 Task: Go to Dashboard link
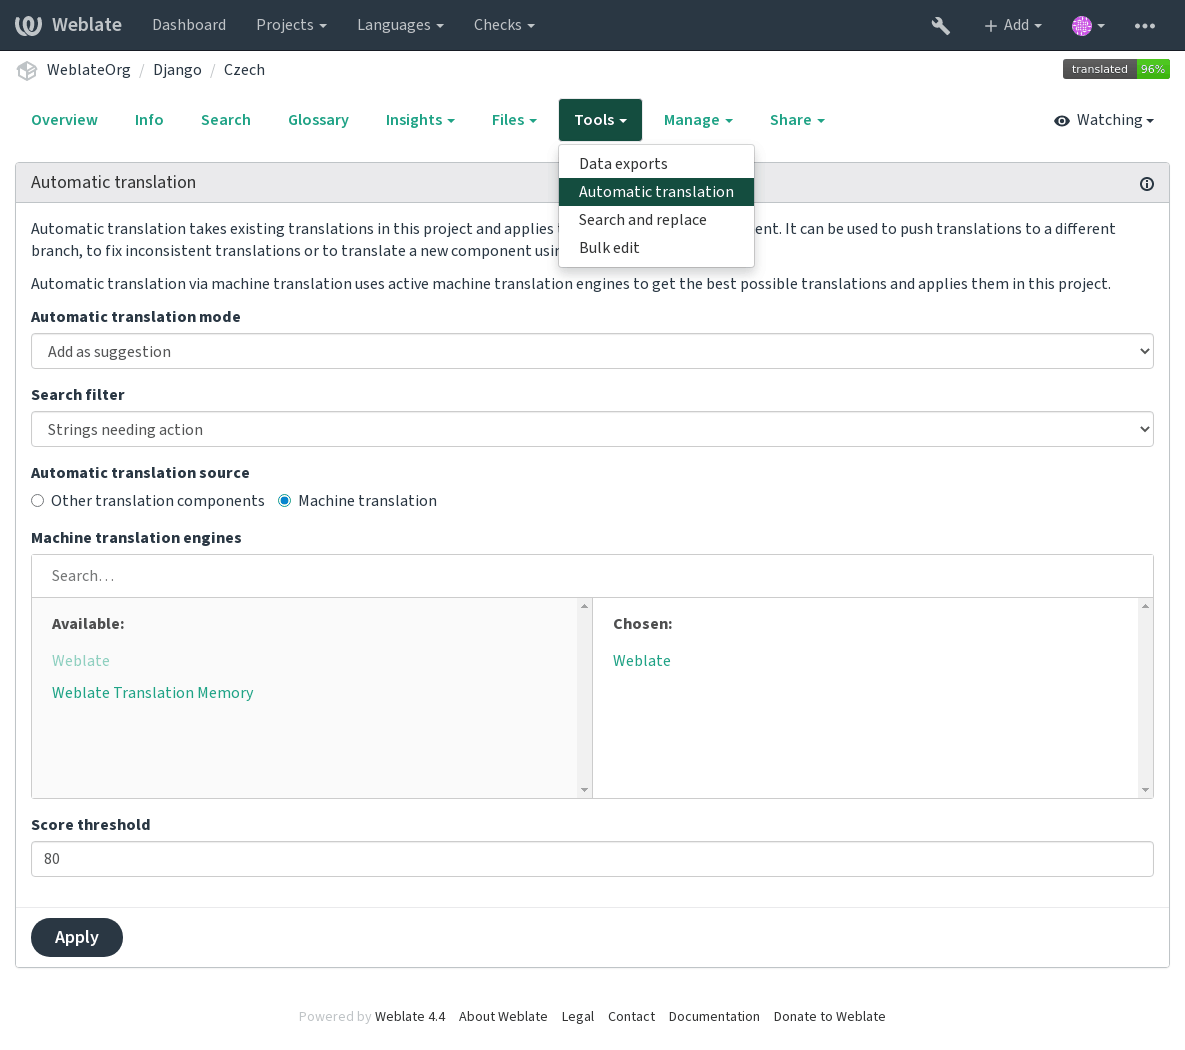tap(189, 25)
